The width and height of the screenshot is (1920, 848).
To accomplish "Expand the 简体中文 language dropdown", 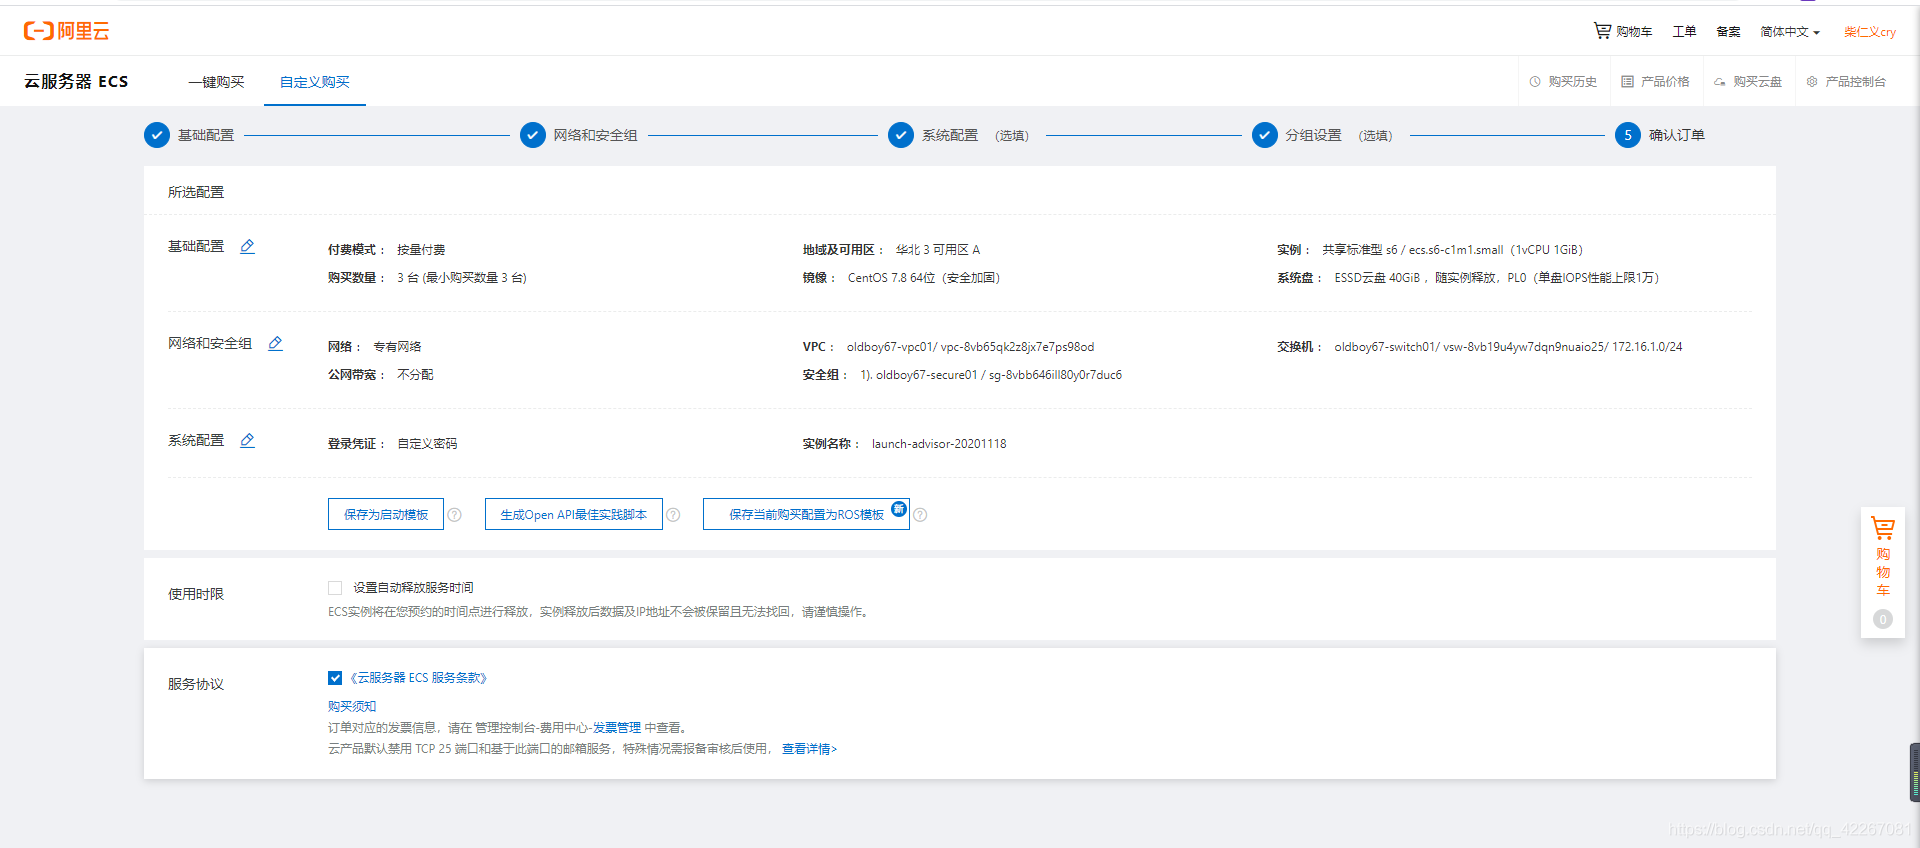I will (x=1790, y=32).
